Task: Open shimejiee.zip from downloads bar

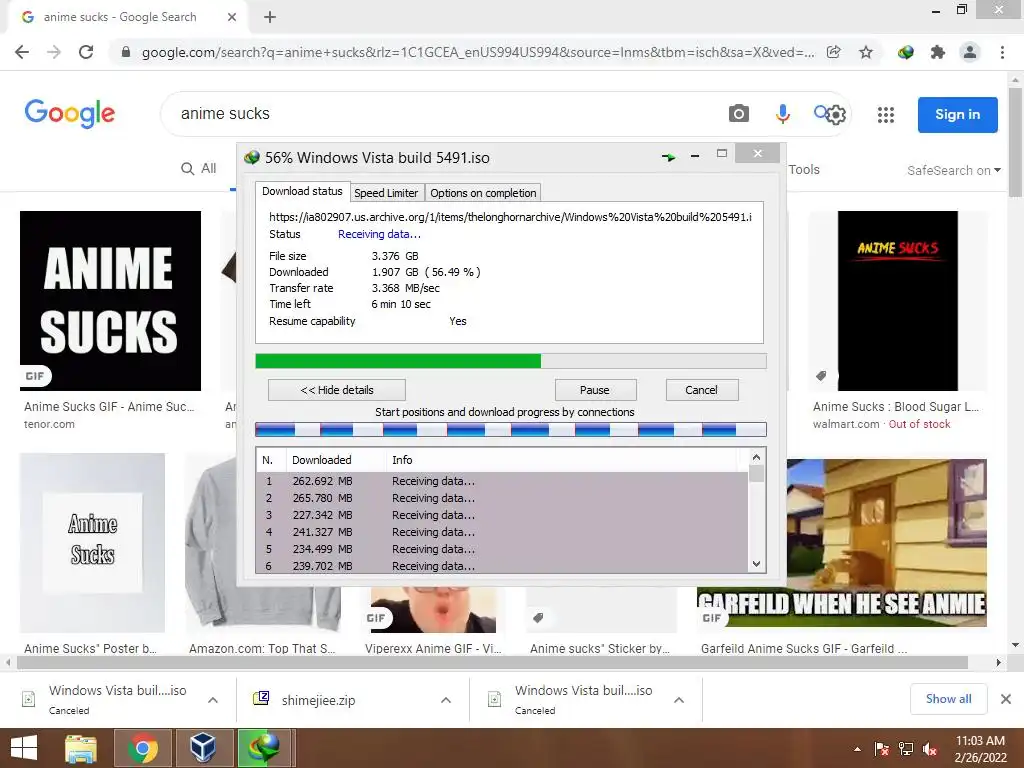Action: 318,700
